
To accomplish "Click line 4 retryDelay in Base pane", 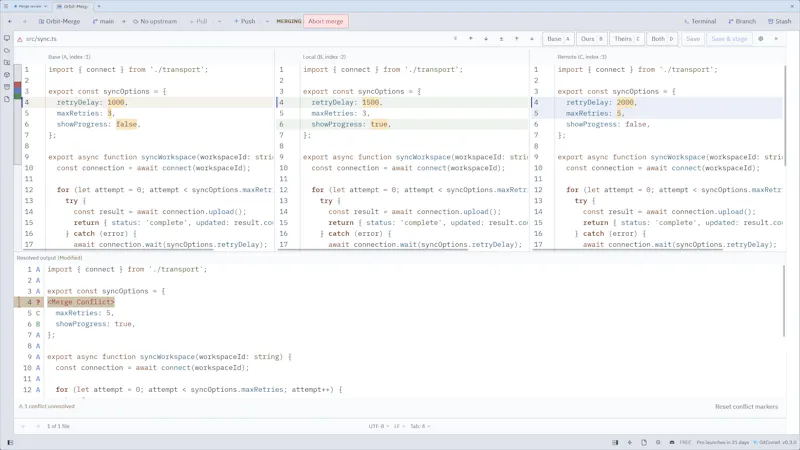I will tap(148, 103).
